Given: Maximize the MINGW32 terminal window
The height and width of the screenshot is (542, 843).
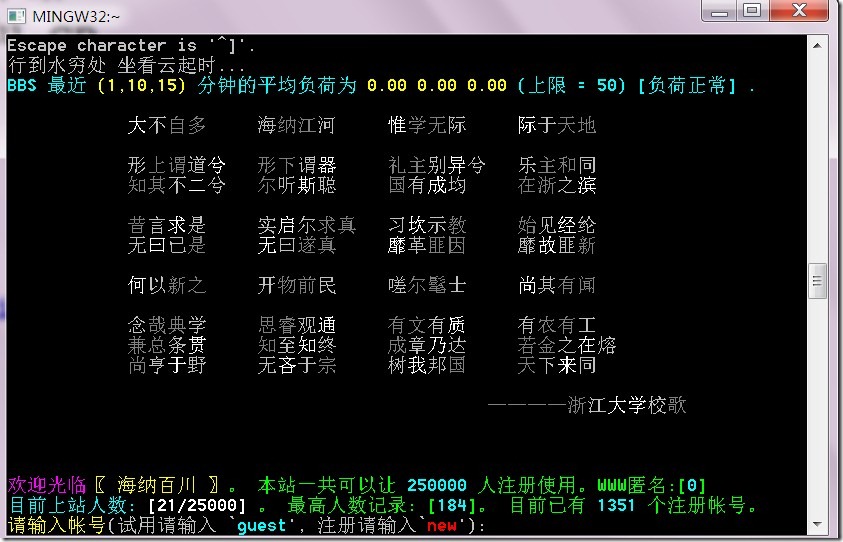Looking at the screenshot, I should pos(752,11).
